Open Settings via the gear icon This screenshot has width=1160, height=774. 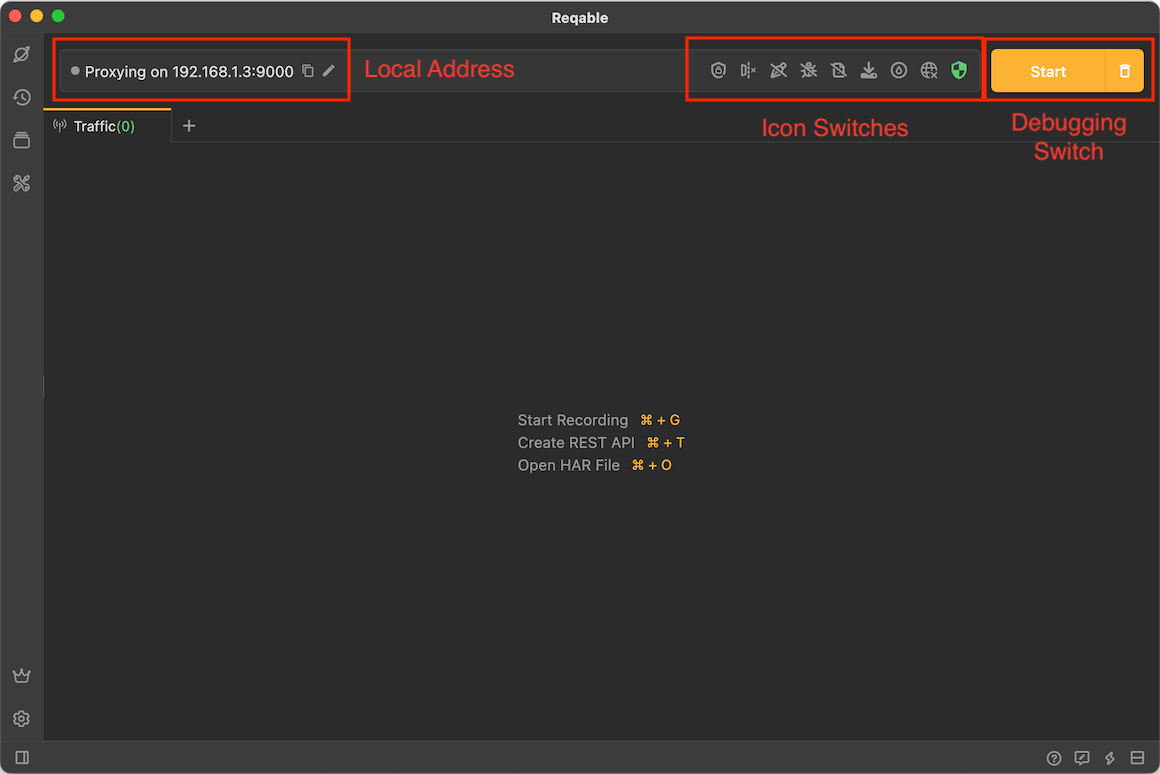[x=21, y=719]
